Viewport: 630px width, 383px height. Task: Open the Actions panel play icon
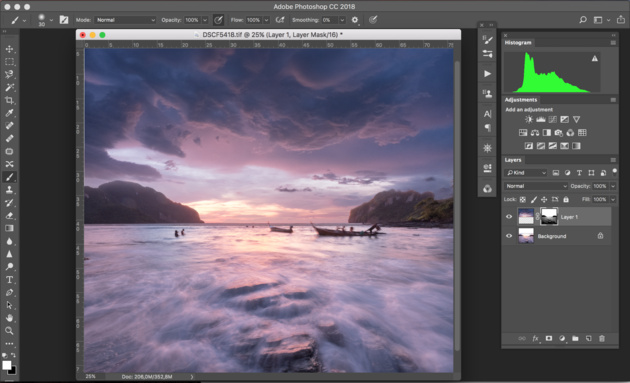(487, 74)
